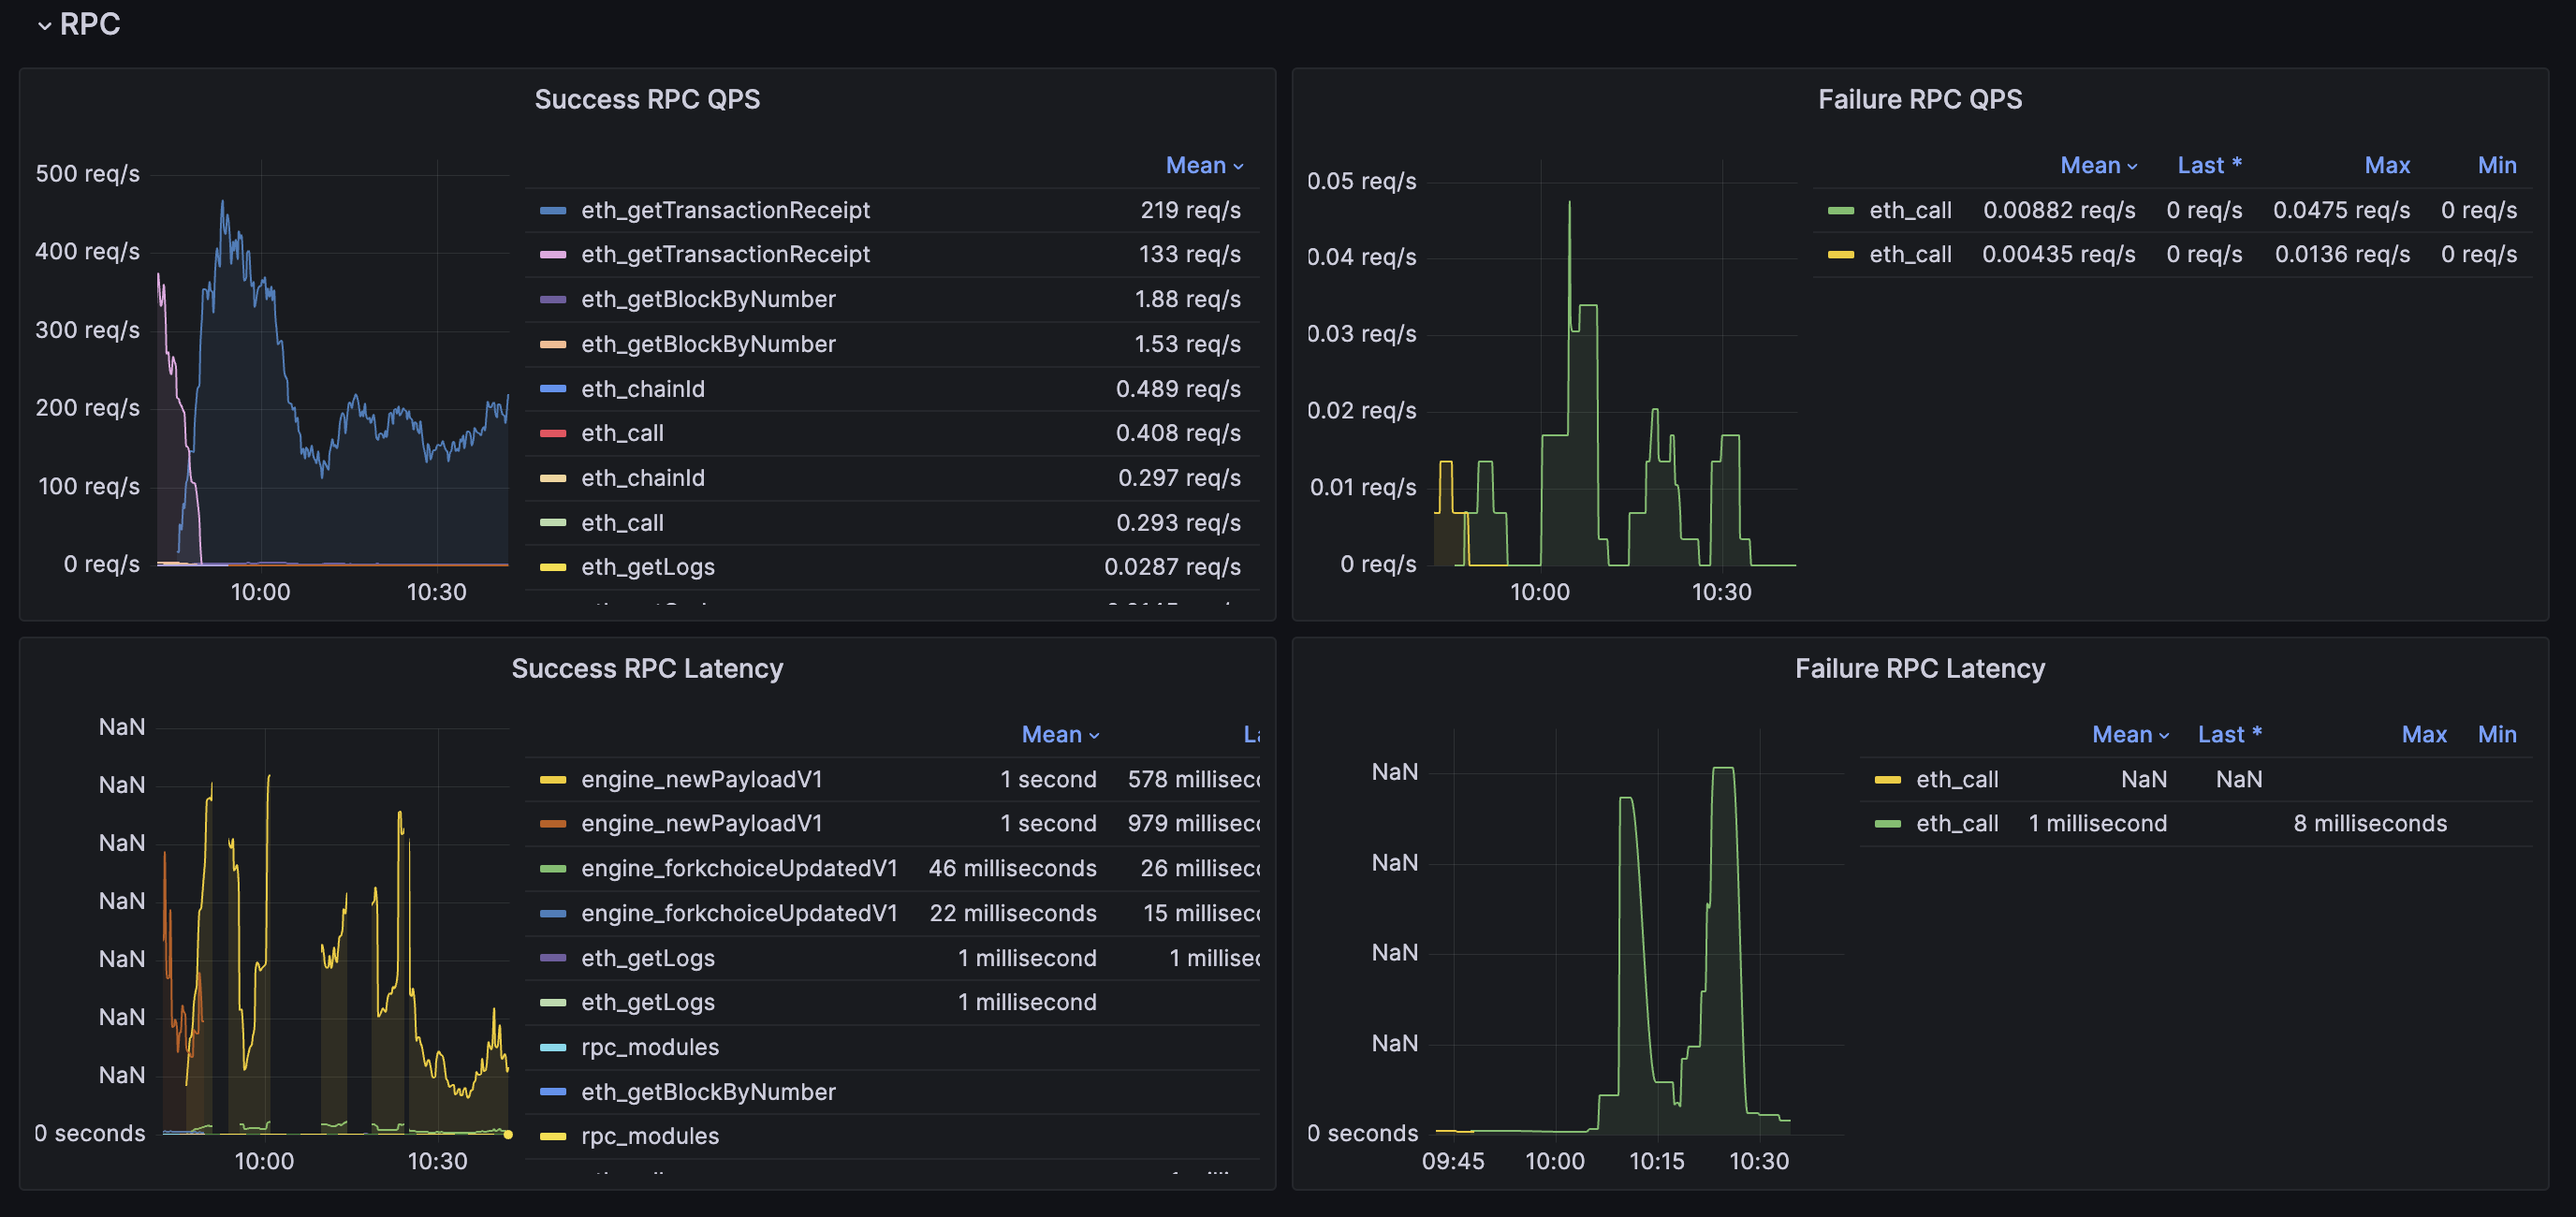Viewport: 2576px width, 1217px height.
Task: Sort Failure RPC Latency legend by Min
Action: click(2496, 734)
